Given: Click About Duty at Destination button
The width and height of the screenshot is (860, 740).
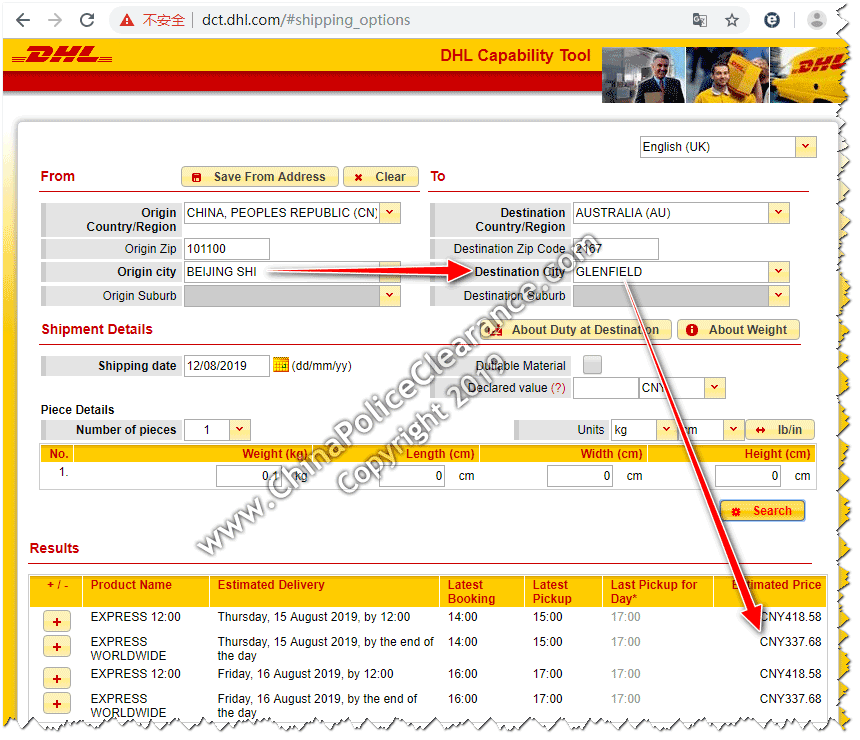Looking at the screenshot, I should tap(576, 330).
